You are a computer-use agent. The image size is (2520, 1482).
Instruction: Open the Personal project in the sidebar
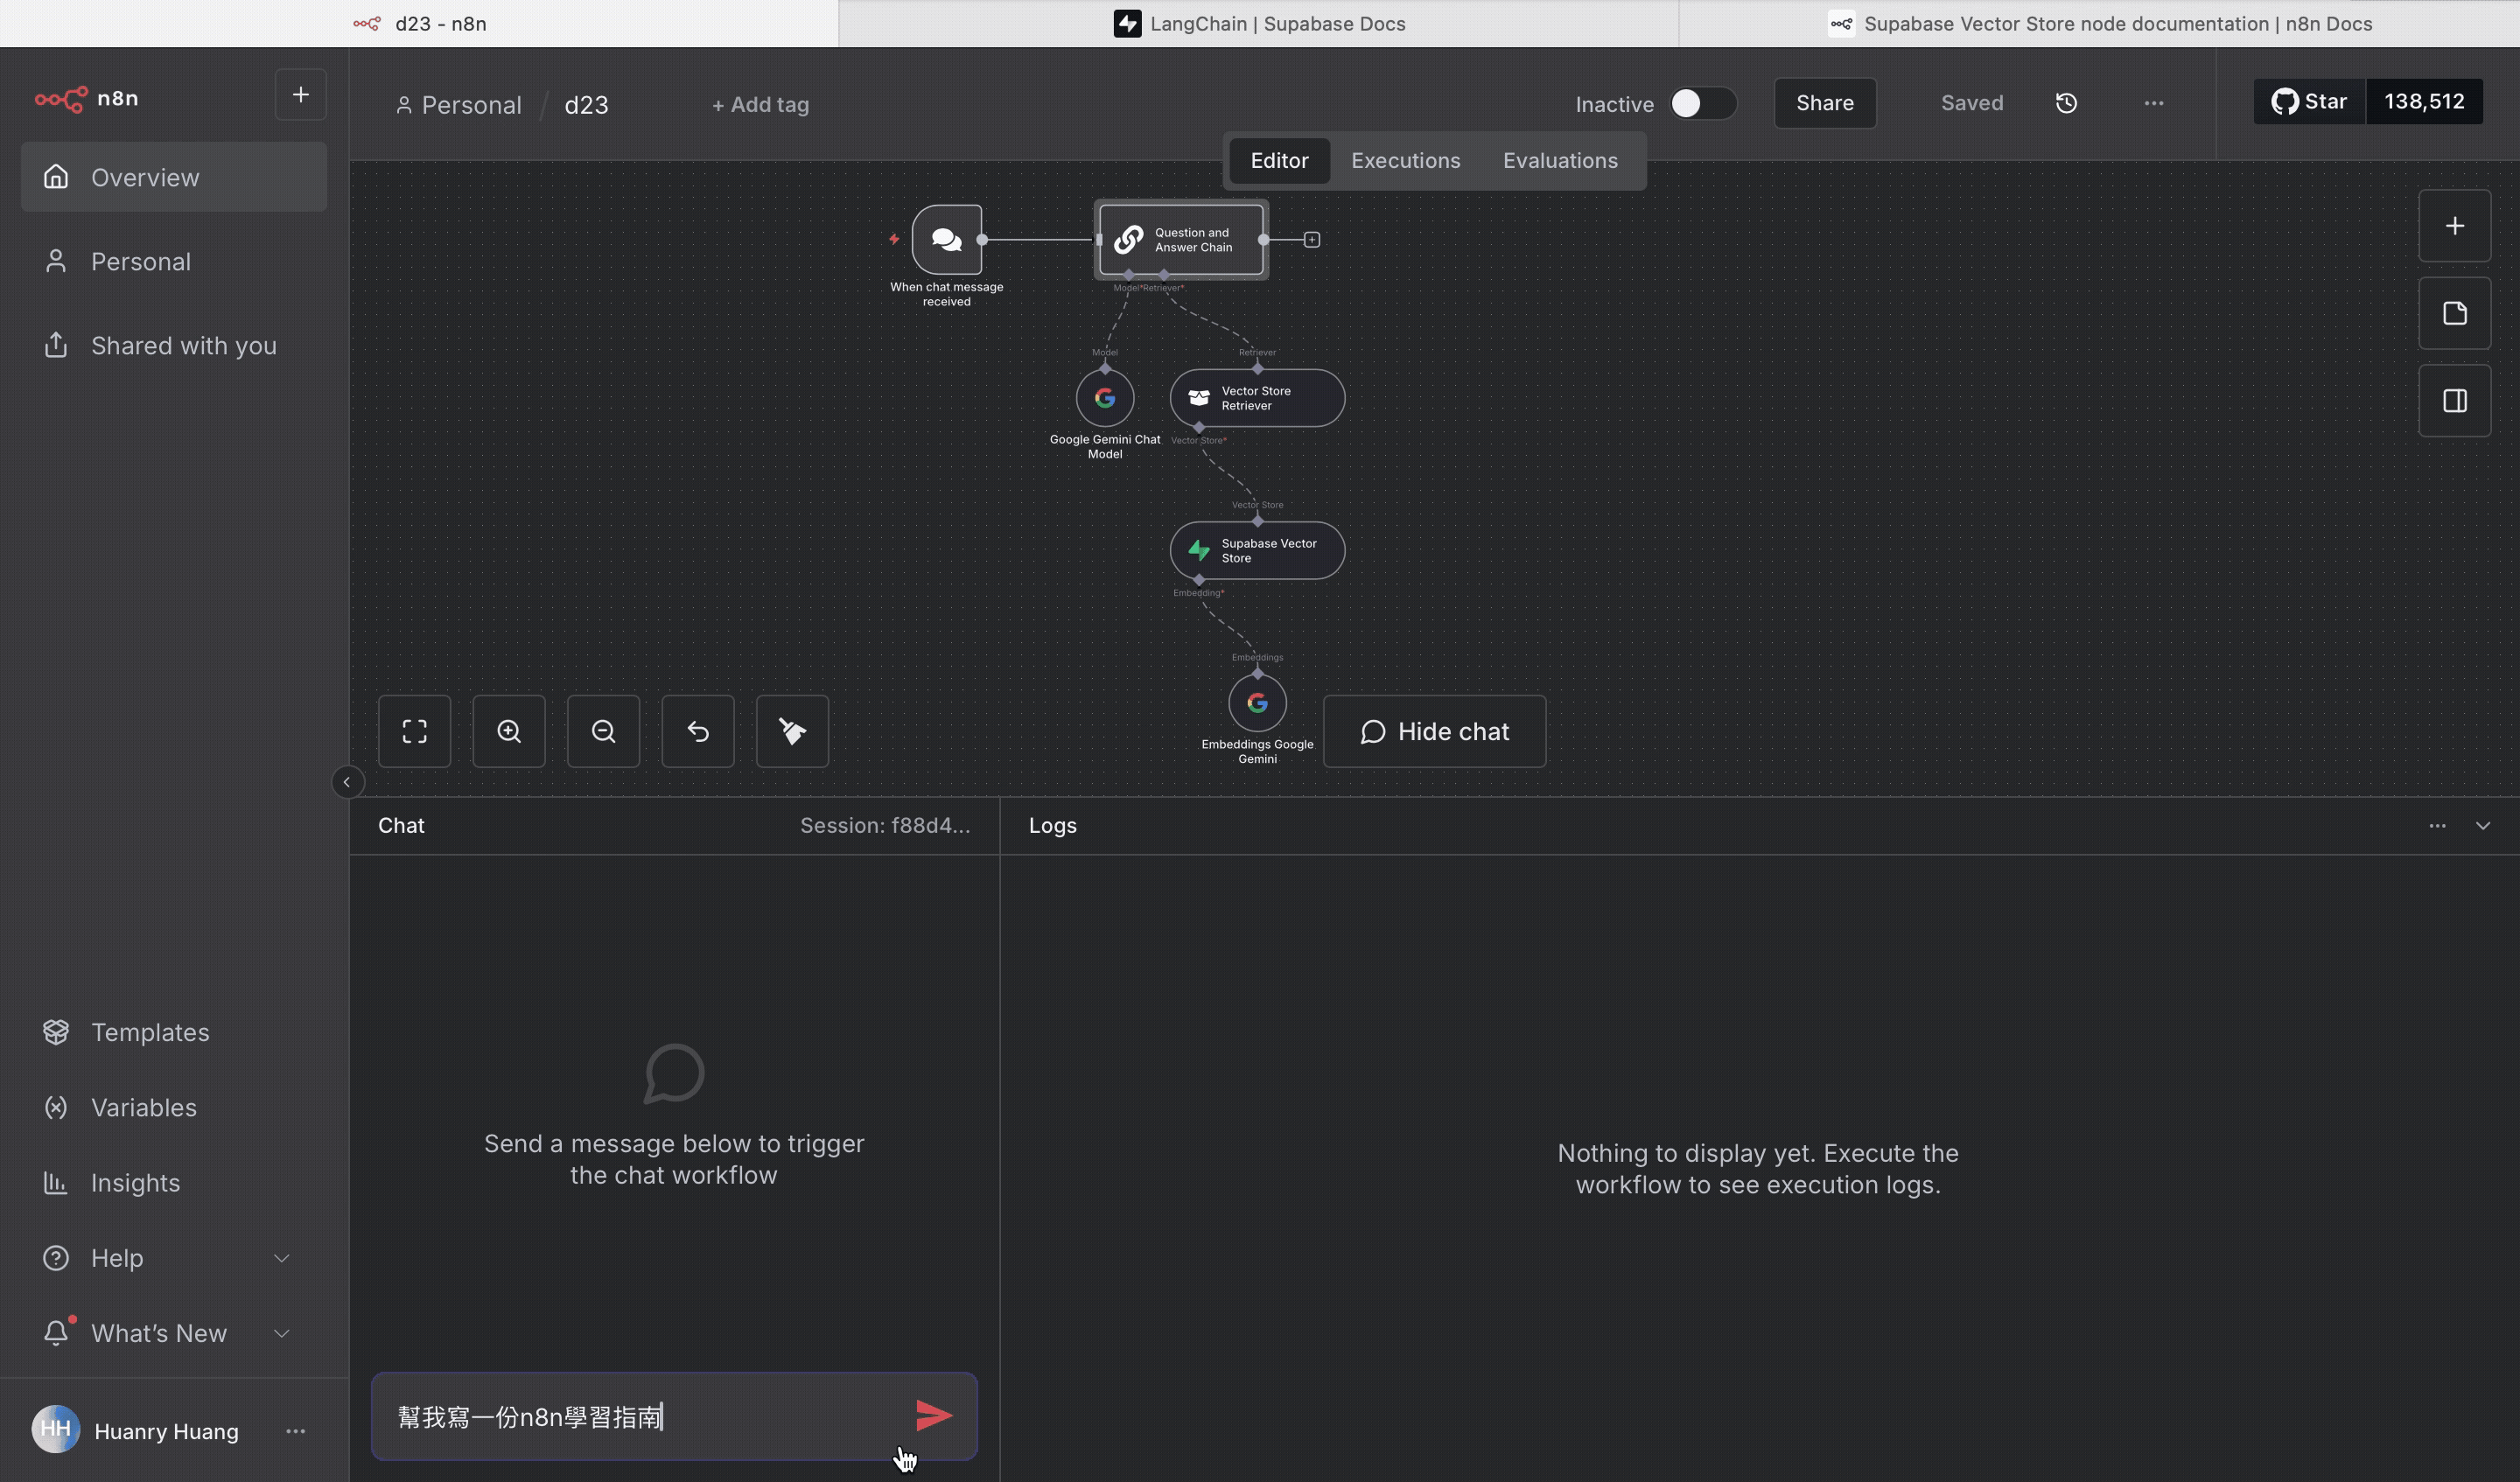pos(174,261)
